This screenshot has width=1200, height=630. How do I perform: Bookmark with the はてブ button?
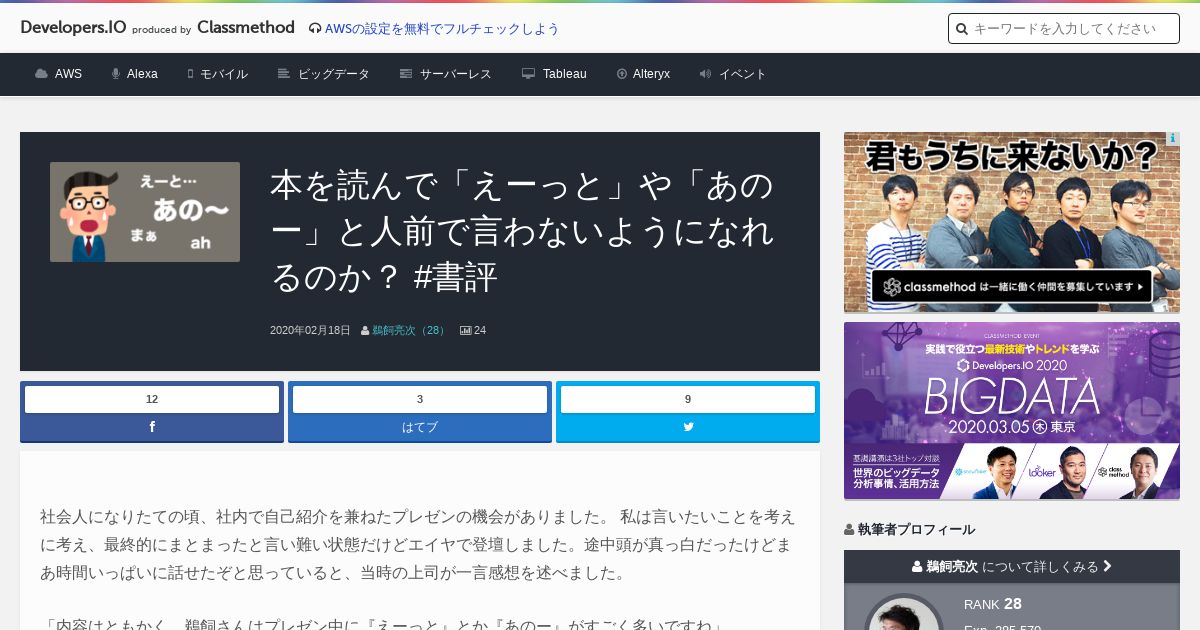420,427
